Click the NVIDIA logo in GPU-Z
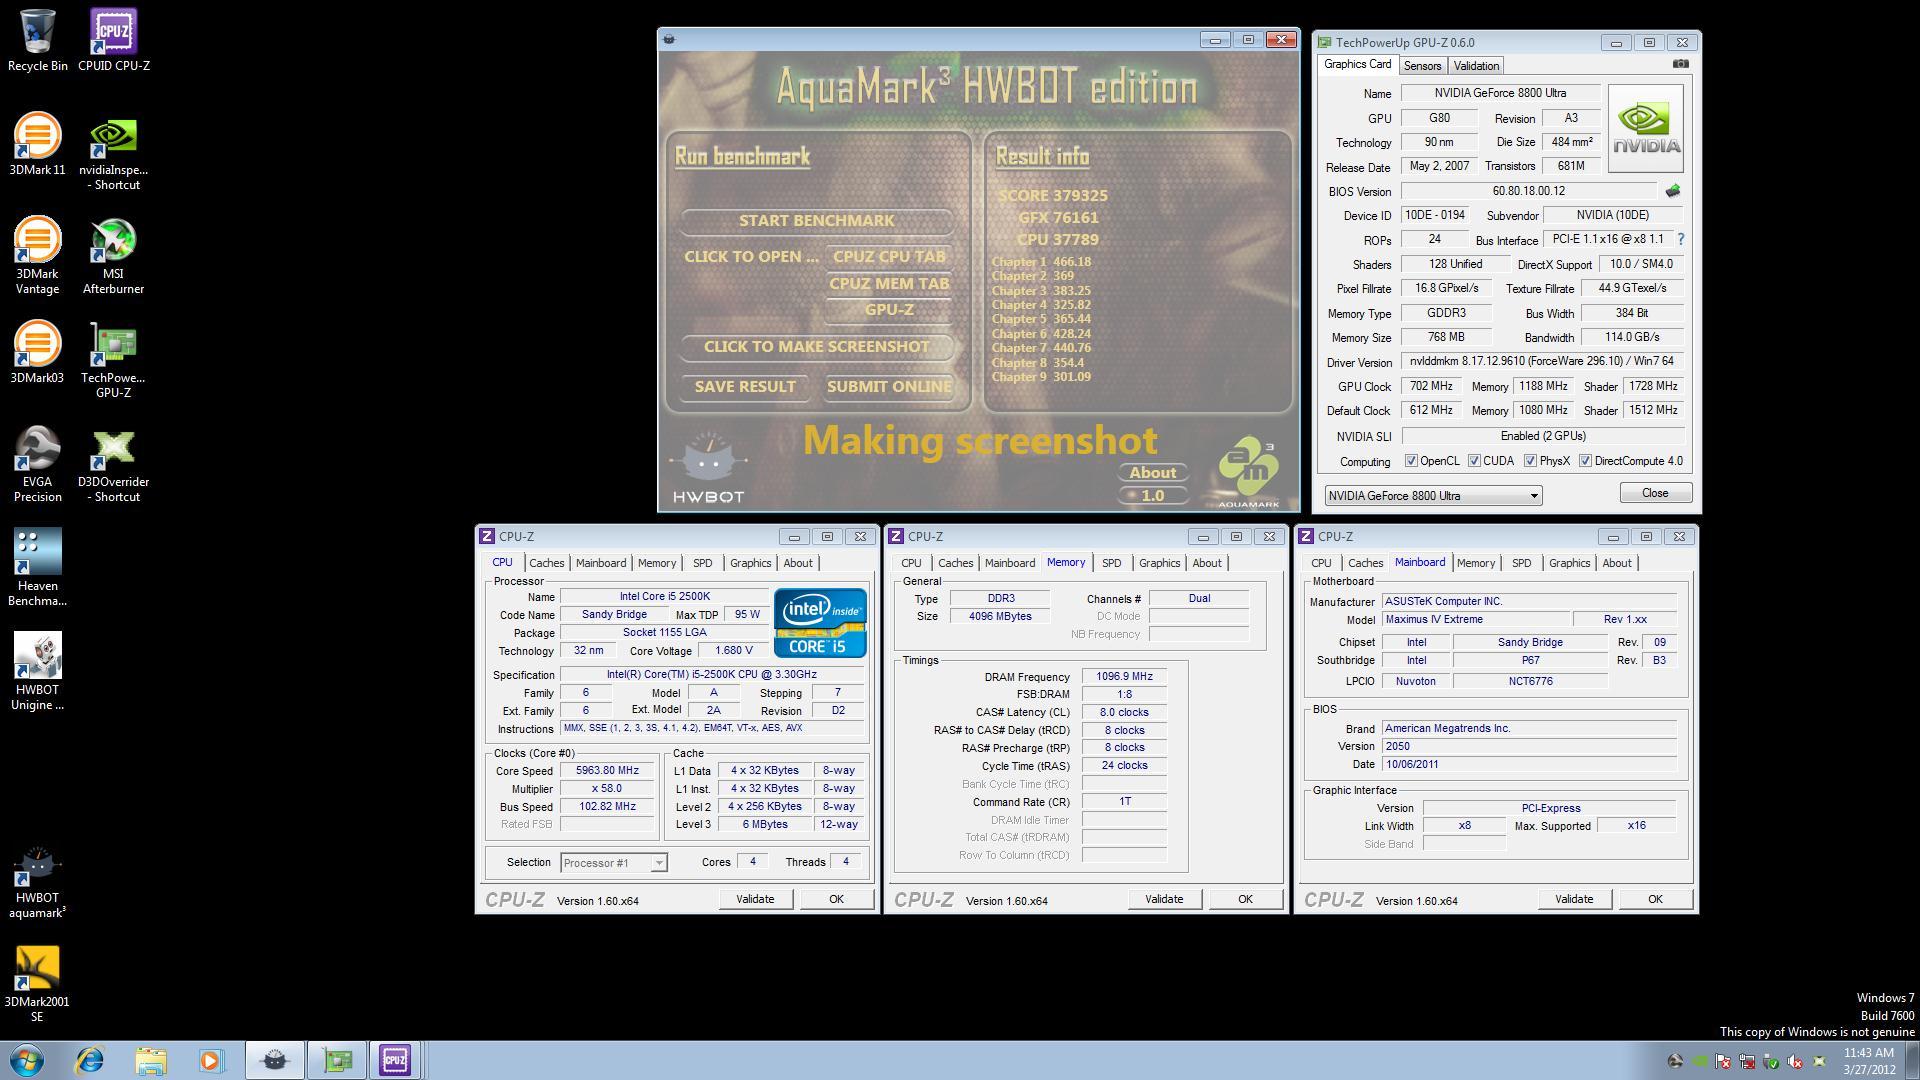 tap(1645, 129)
